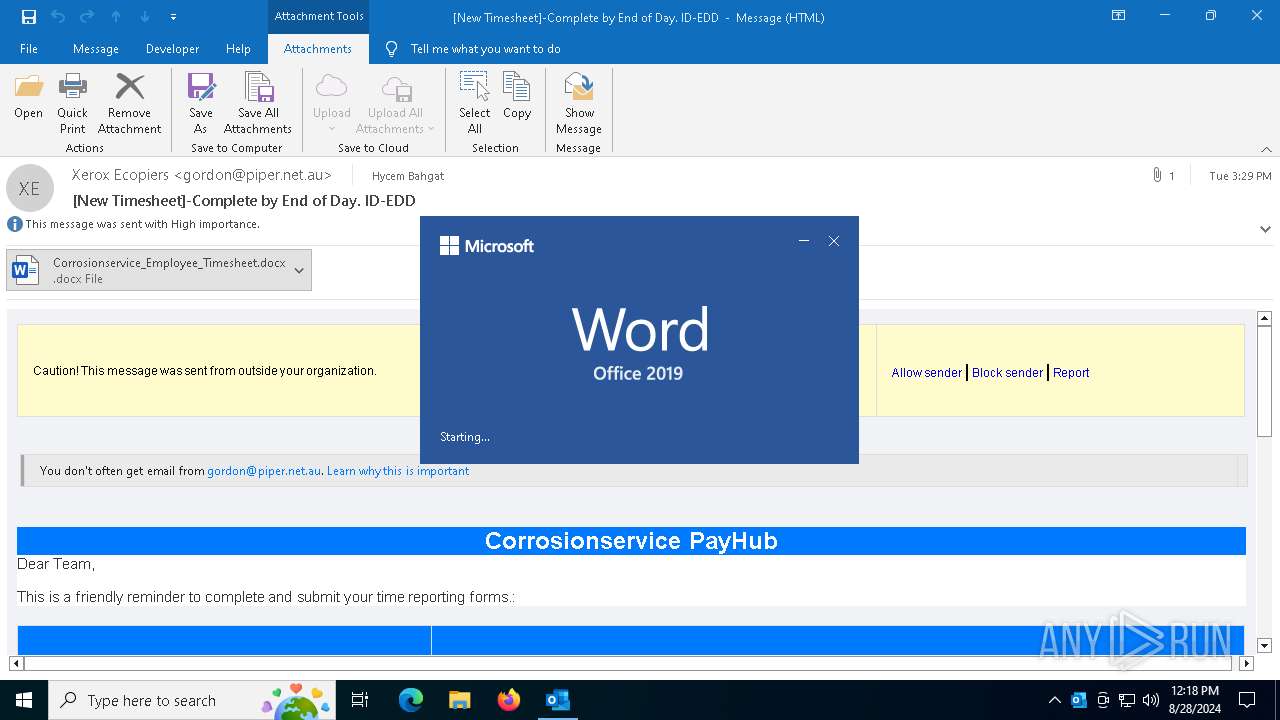The image size is (1280, 720).
Task: Click the taskbar search box
Action: 192,700
